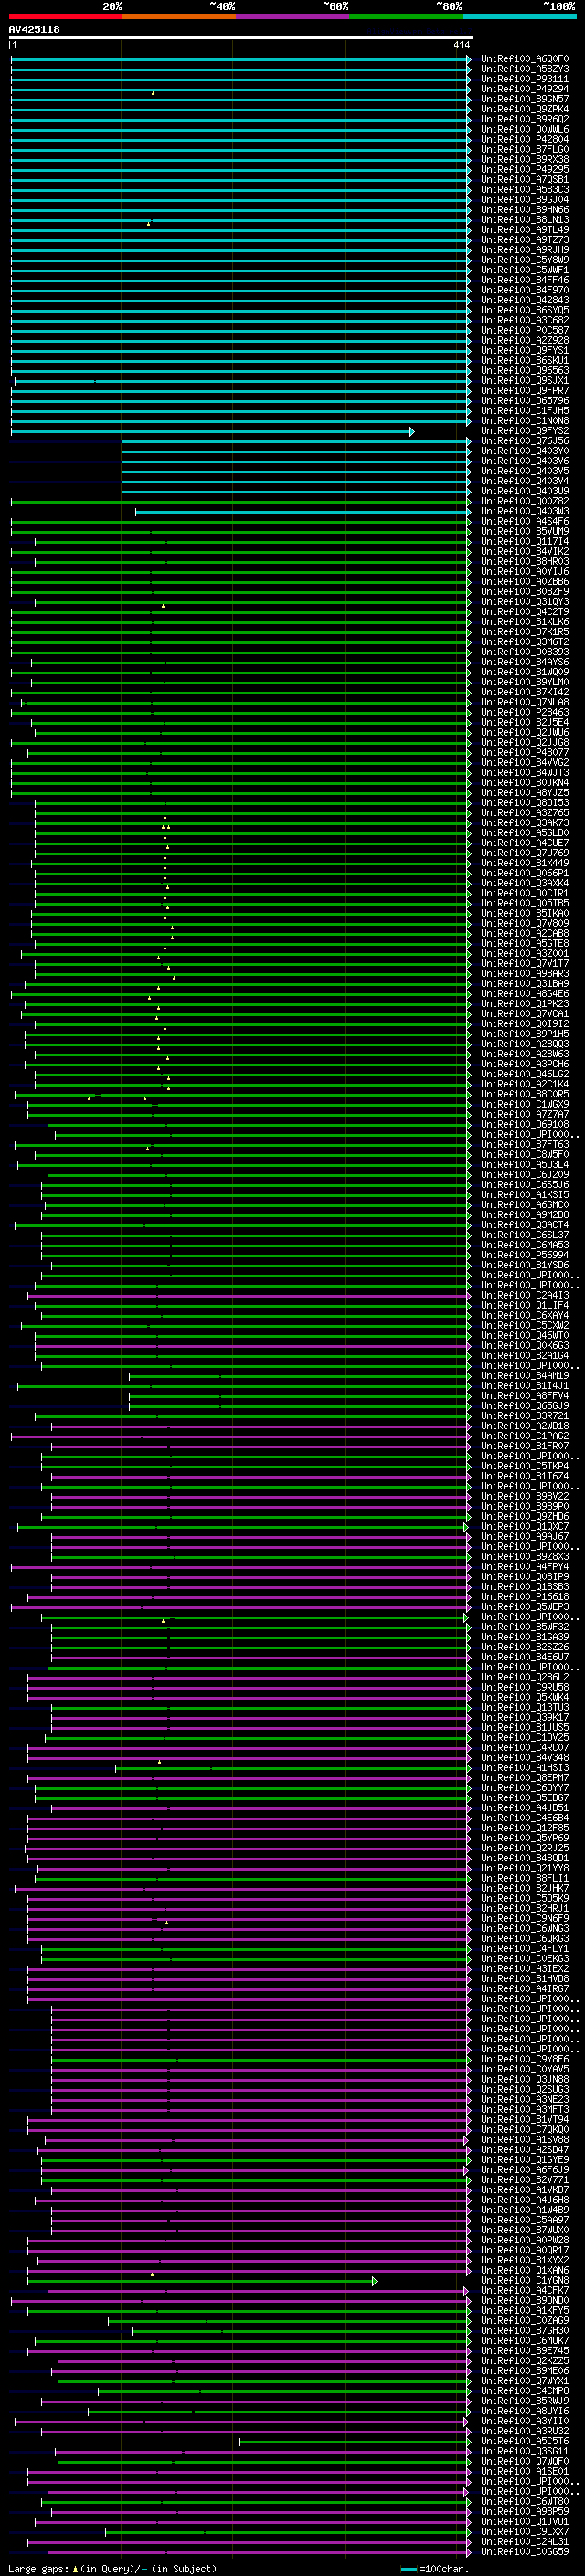Select hit label UniRef100_Q403W3

tap(524, 511)
